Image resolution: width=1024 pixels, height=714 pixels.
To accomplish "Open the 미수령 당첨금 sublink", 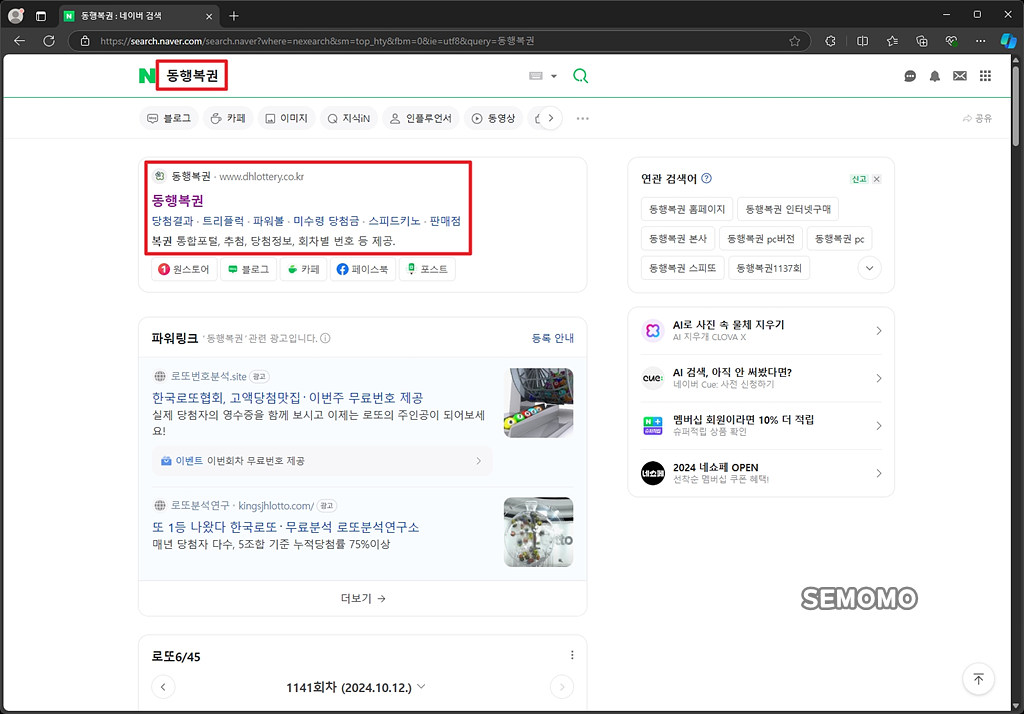I will (x=326, y=221).
